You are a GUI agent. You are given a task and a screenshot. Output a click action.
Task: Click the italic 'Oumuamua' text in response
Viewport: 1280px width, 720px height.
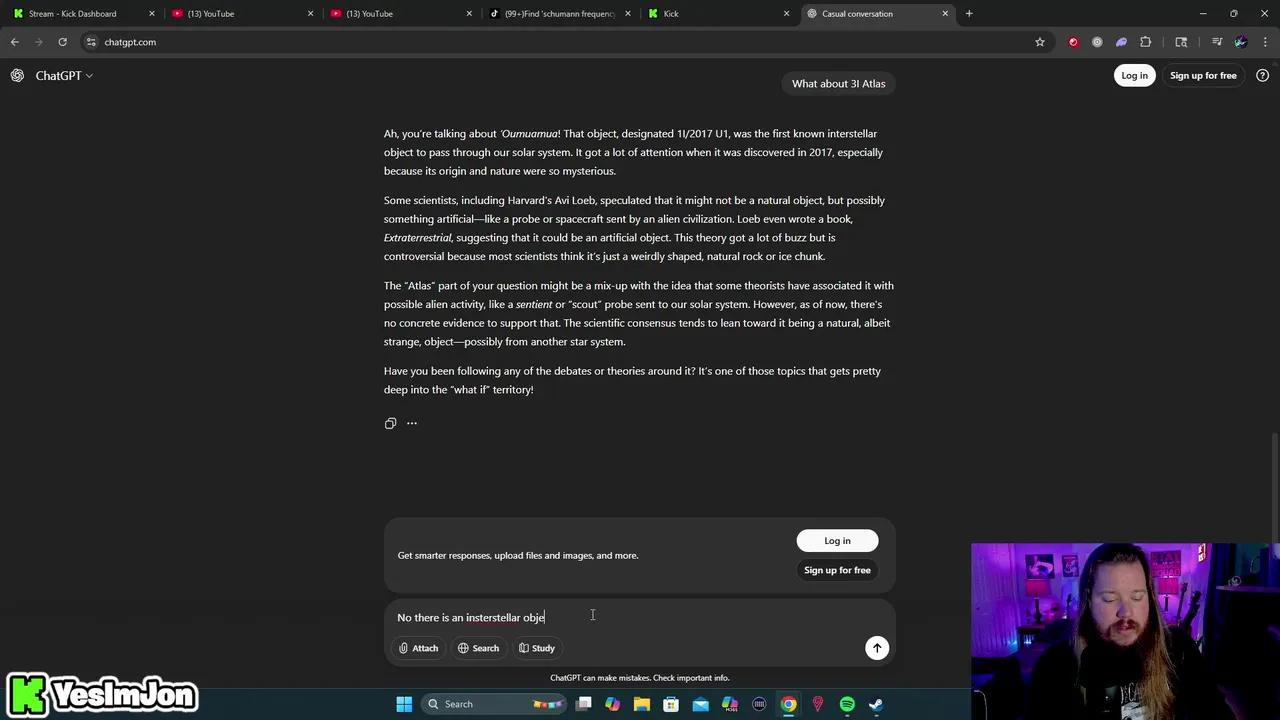coord(529,133)
